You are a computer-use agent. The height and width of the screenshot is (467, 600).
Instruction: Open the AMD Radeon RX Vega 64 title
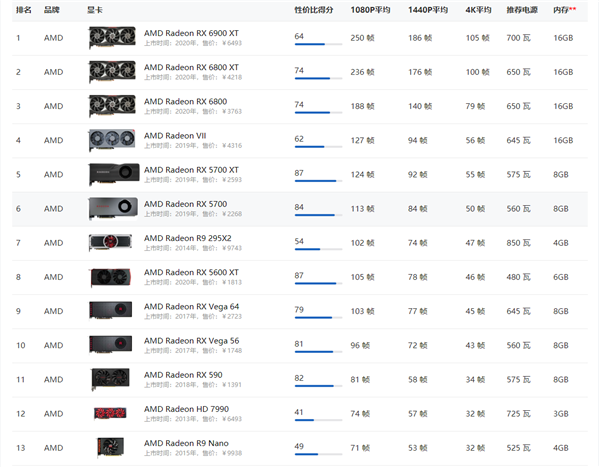(191, 307)
